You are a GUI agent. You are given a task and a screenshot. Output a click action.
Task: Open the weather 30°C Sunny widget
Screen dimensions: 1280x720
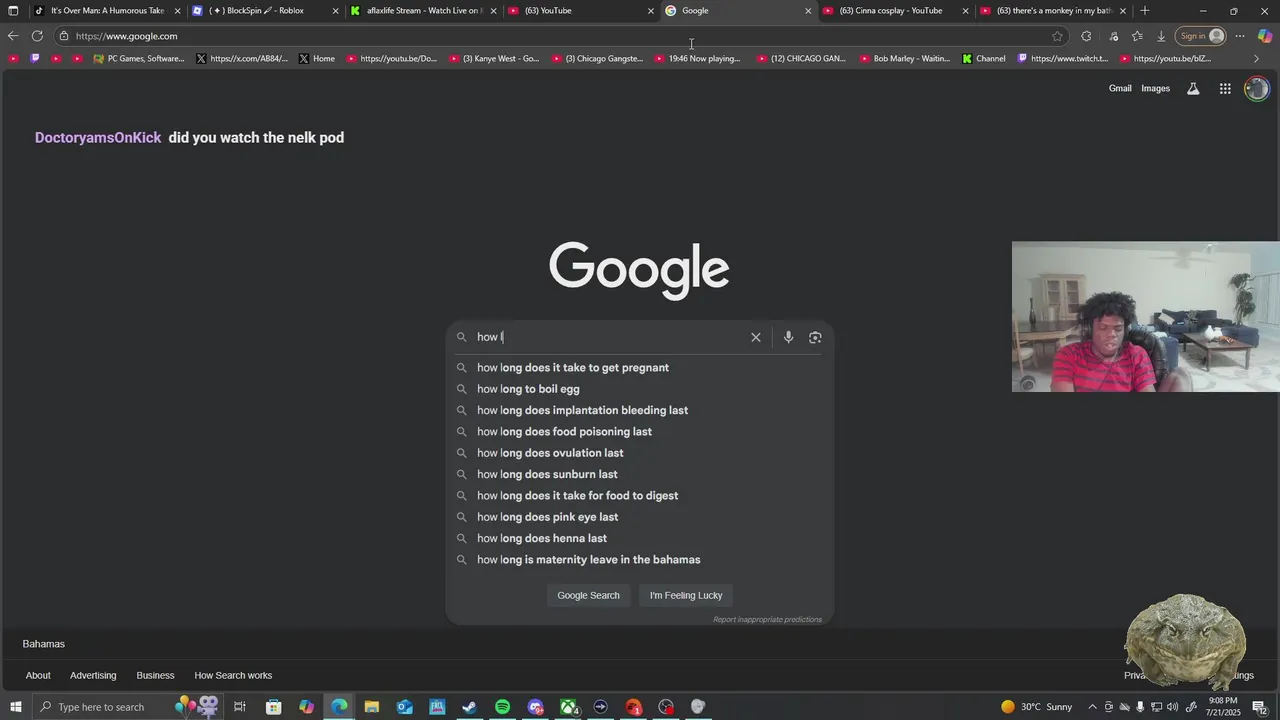(x=1036, y=707)
